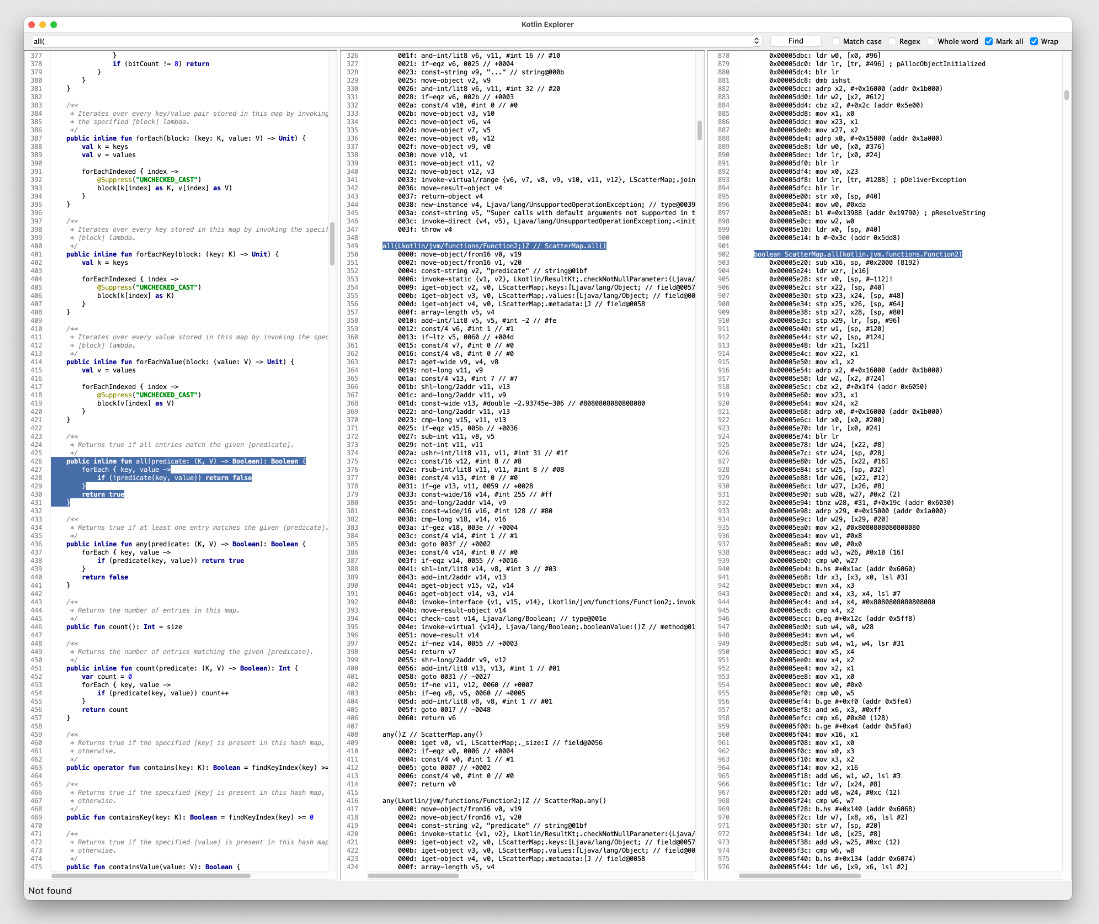Click line number 349 in bytecode gutter
The width and height of the screenshot is (1099, 924).
click(353, 246)
